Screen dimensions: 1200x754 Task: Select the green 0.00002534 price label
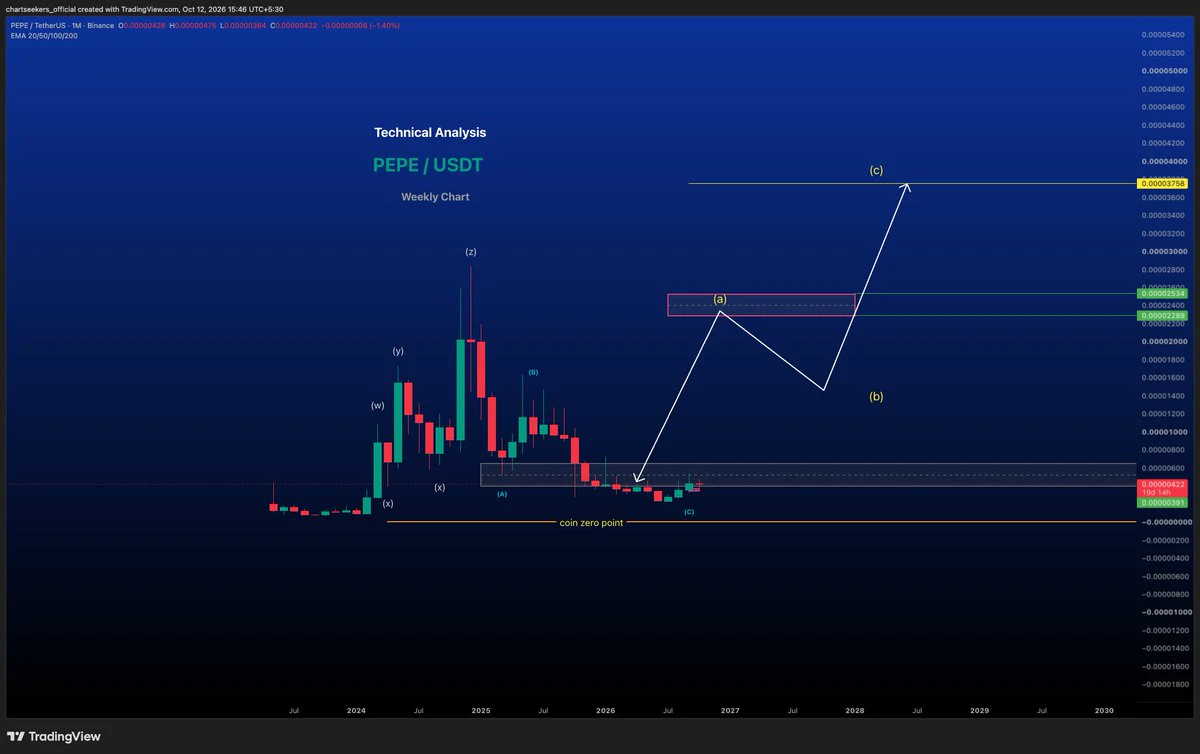pyautogui.click(x=1164, y=294)
